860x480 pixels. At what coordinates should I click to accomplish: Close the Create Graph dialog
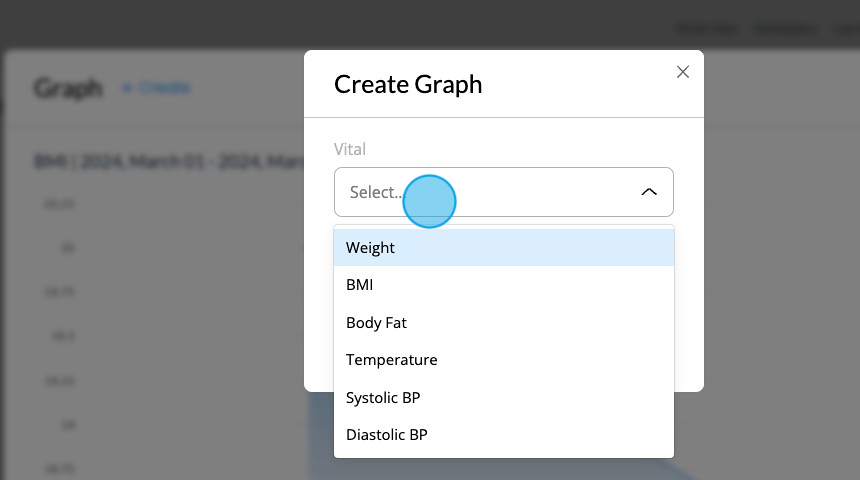coord(682,72)
